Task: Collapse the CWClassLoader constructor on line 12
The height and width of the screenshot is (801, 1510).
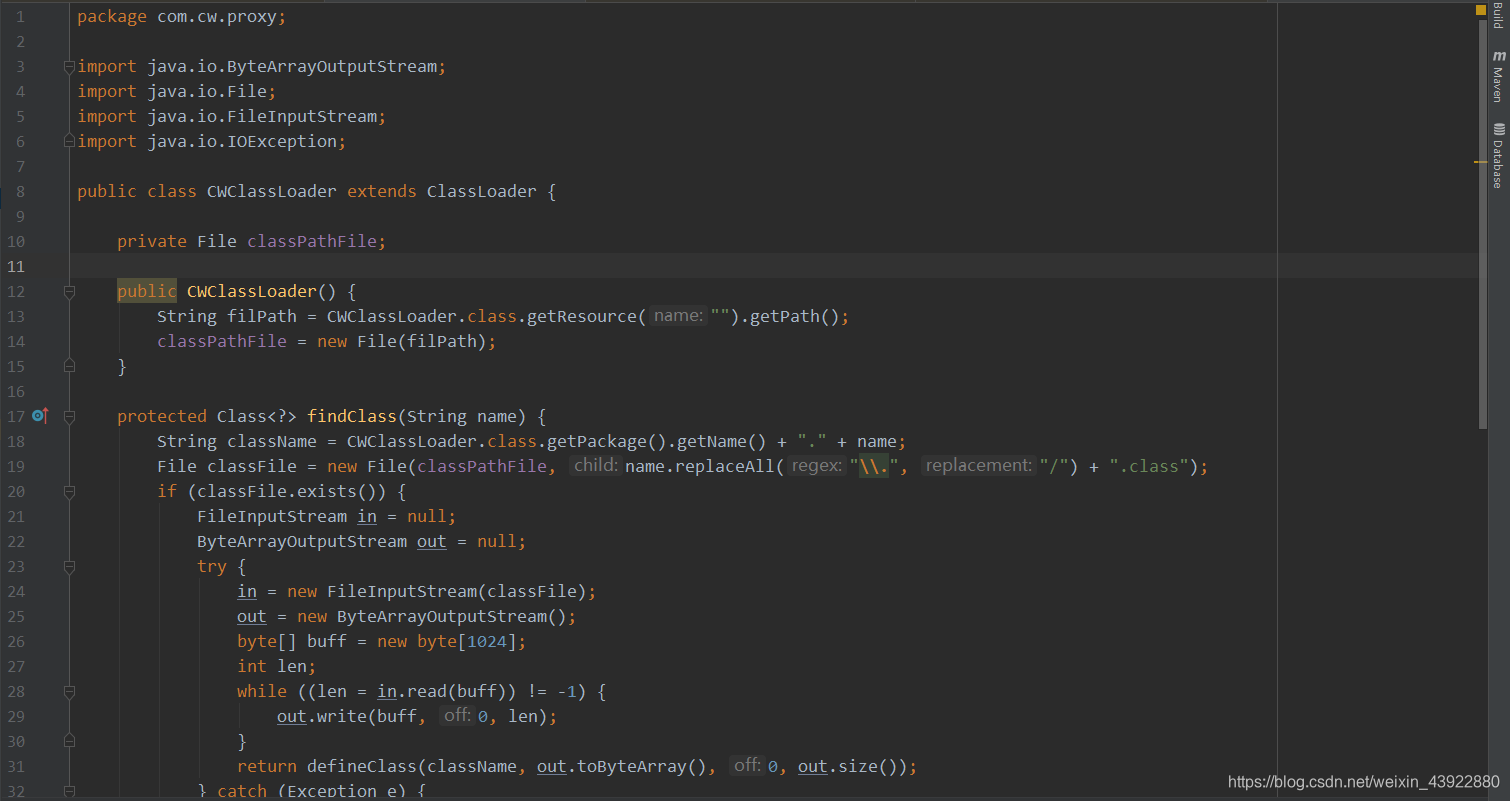Action: 69,292
